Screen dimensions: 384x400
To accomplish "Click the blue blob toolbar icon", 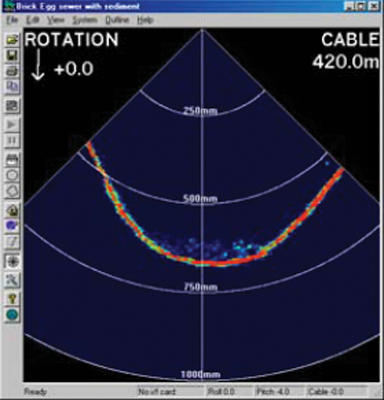I will [x=13, y=226].
